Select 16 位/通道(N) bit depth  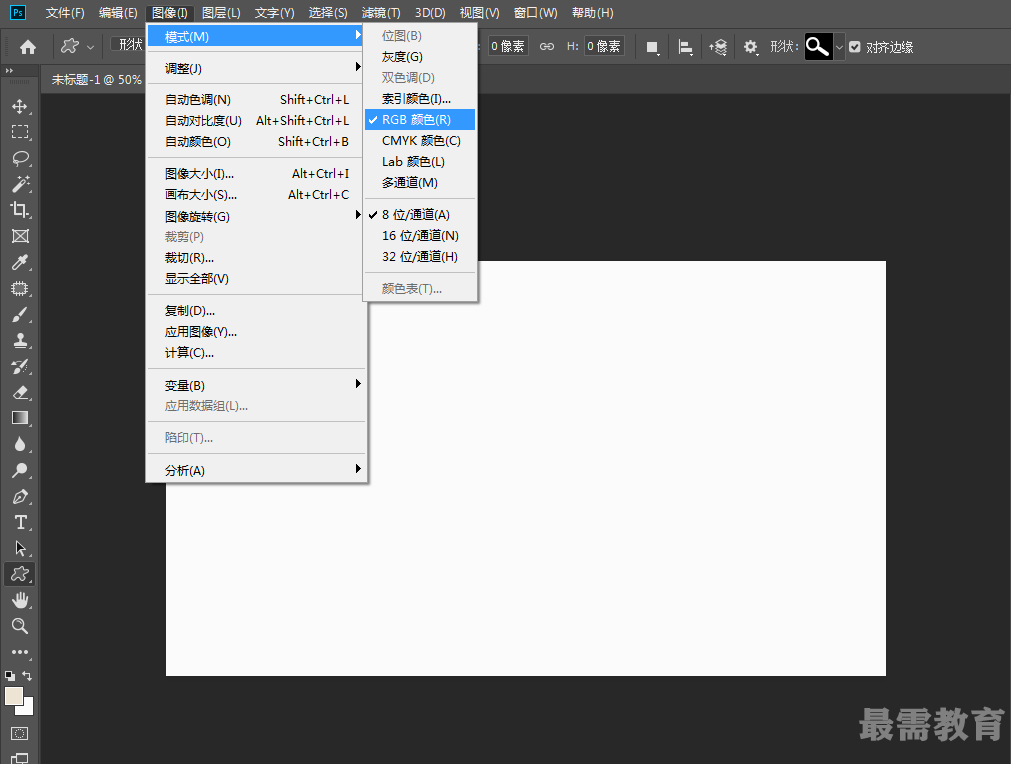tap(420, 236)
